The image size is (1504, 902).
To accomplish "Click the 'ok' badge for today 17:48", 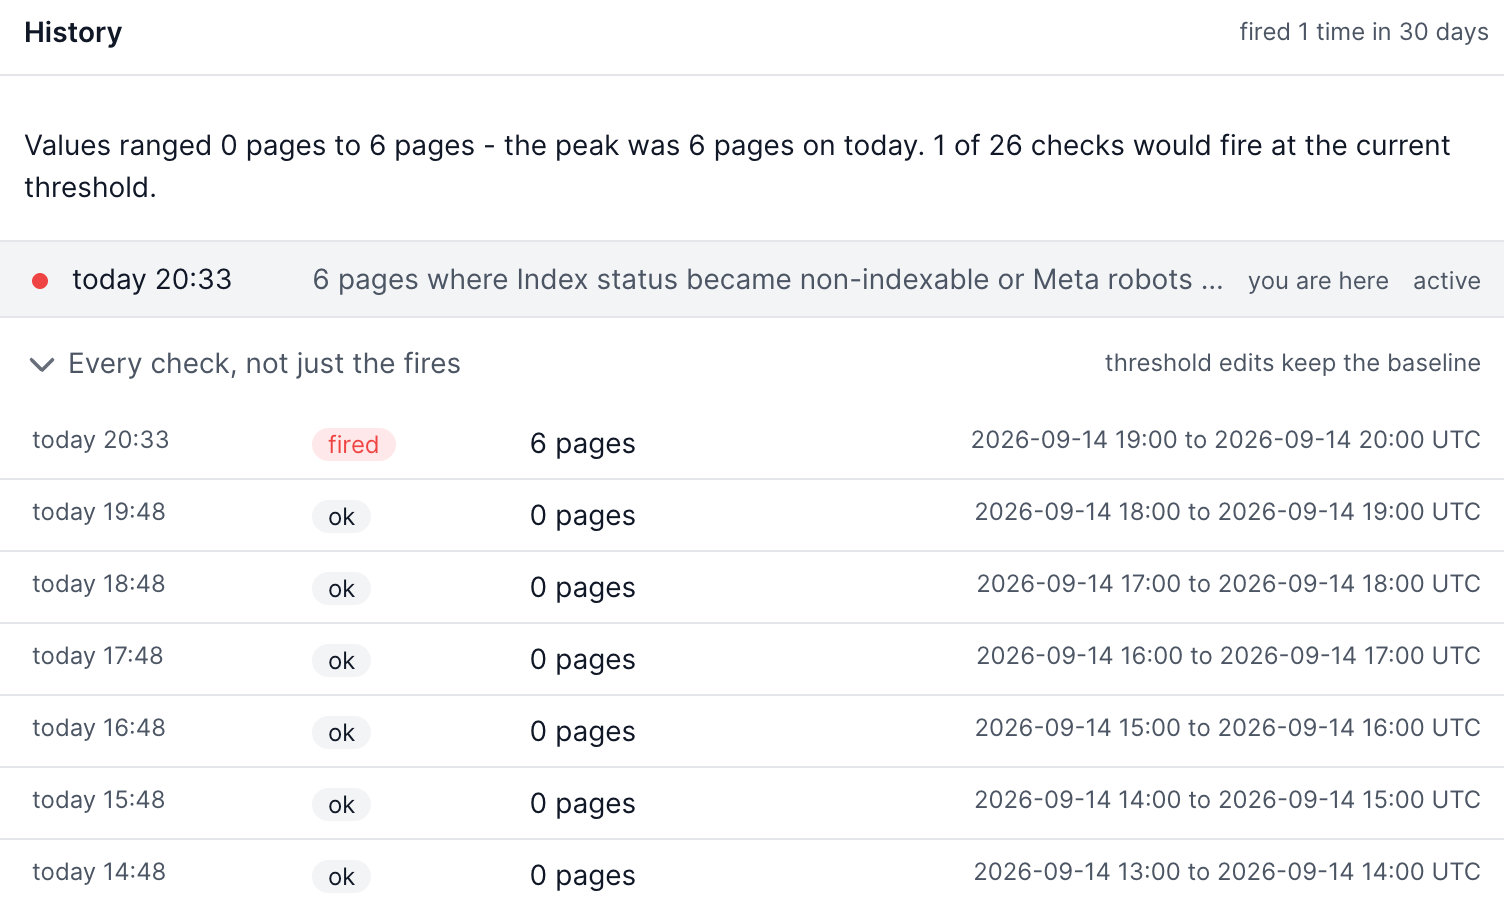I will (x=341, y=660).
